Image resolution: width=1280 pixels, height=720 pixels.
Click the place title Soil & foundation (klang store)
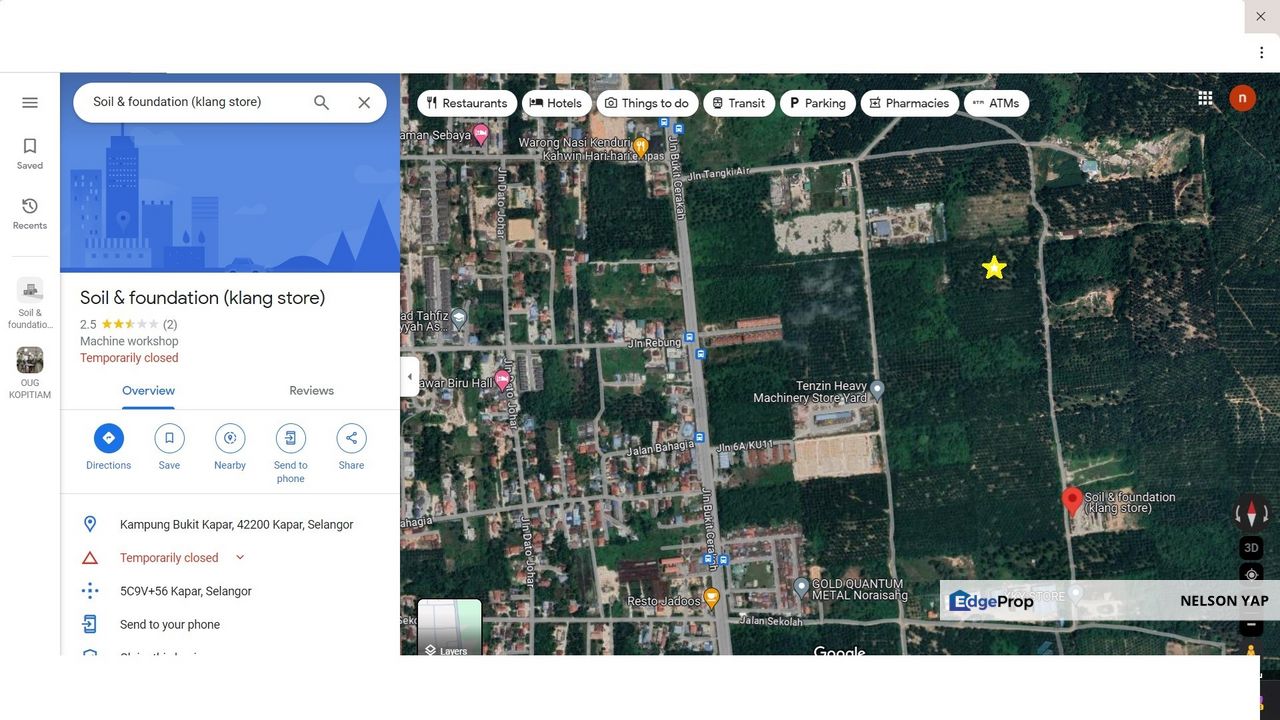(202, 298)
